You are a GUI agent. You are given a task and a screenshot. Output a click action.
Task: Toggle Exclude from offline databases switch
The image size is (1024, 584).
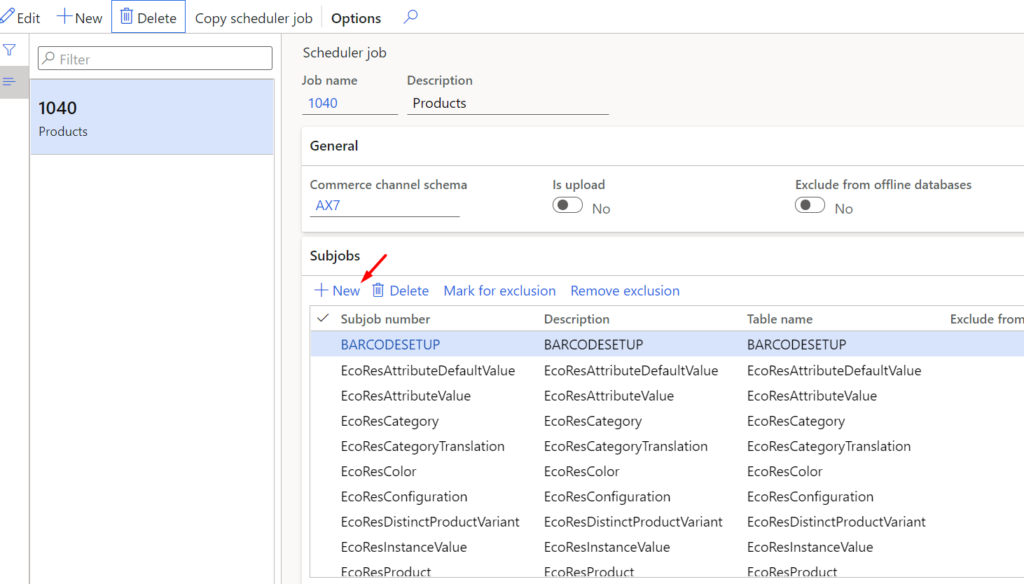(x=810, y=205)
